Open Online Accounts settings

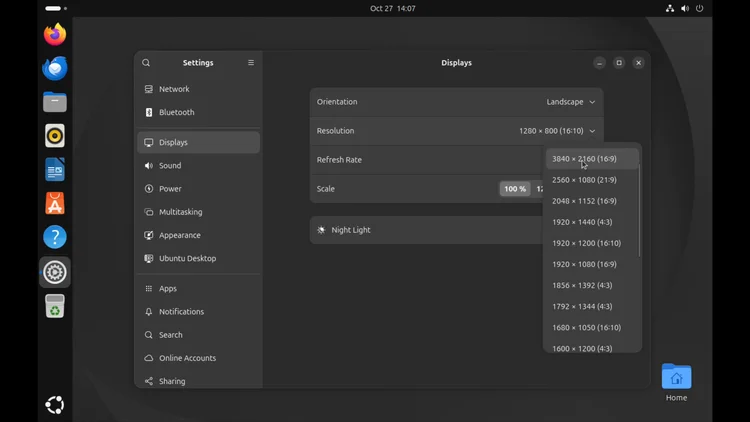(199, 358)
